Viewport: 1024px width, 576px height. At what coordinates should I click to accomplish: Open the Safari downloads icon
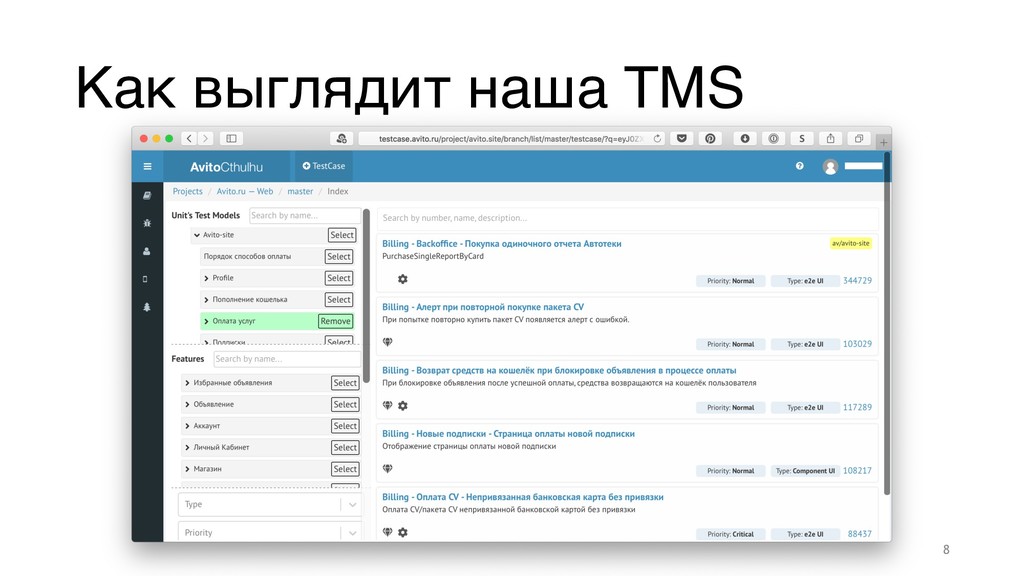click(744, 138)
